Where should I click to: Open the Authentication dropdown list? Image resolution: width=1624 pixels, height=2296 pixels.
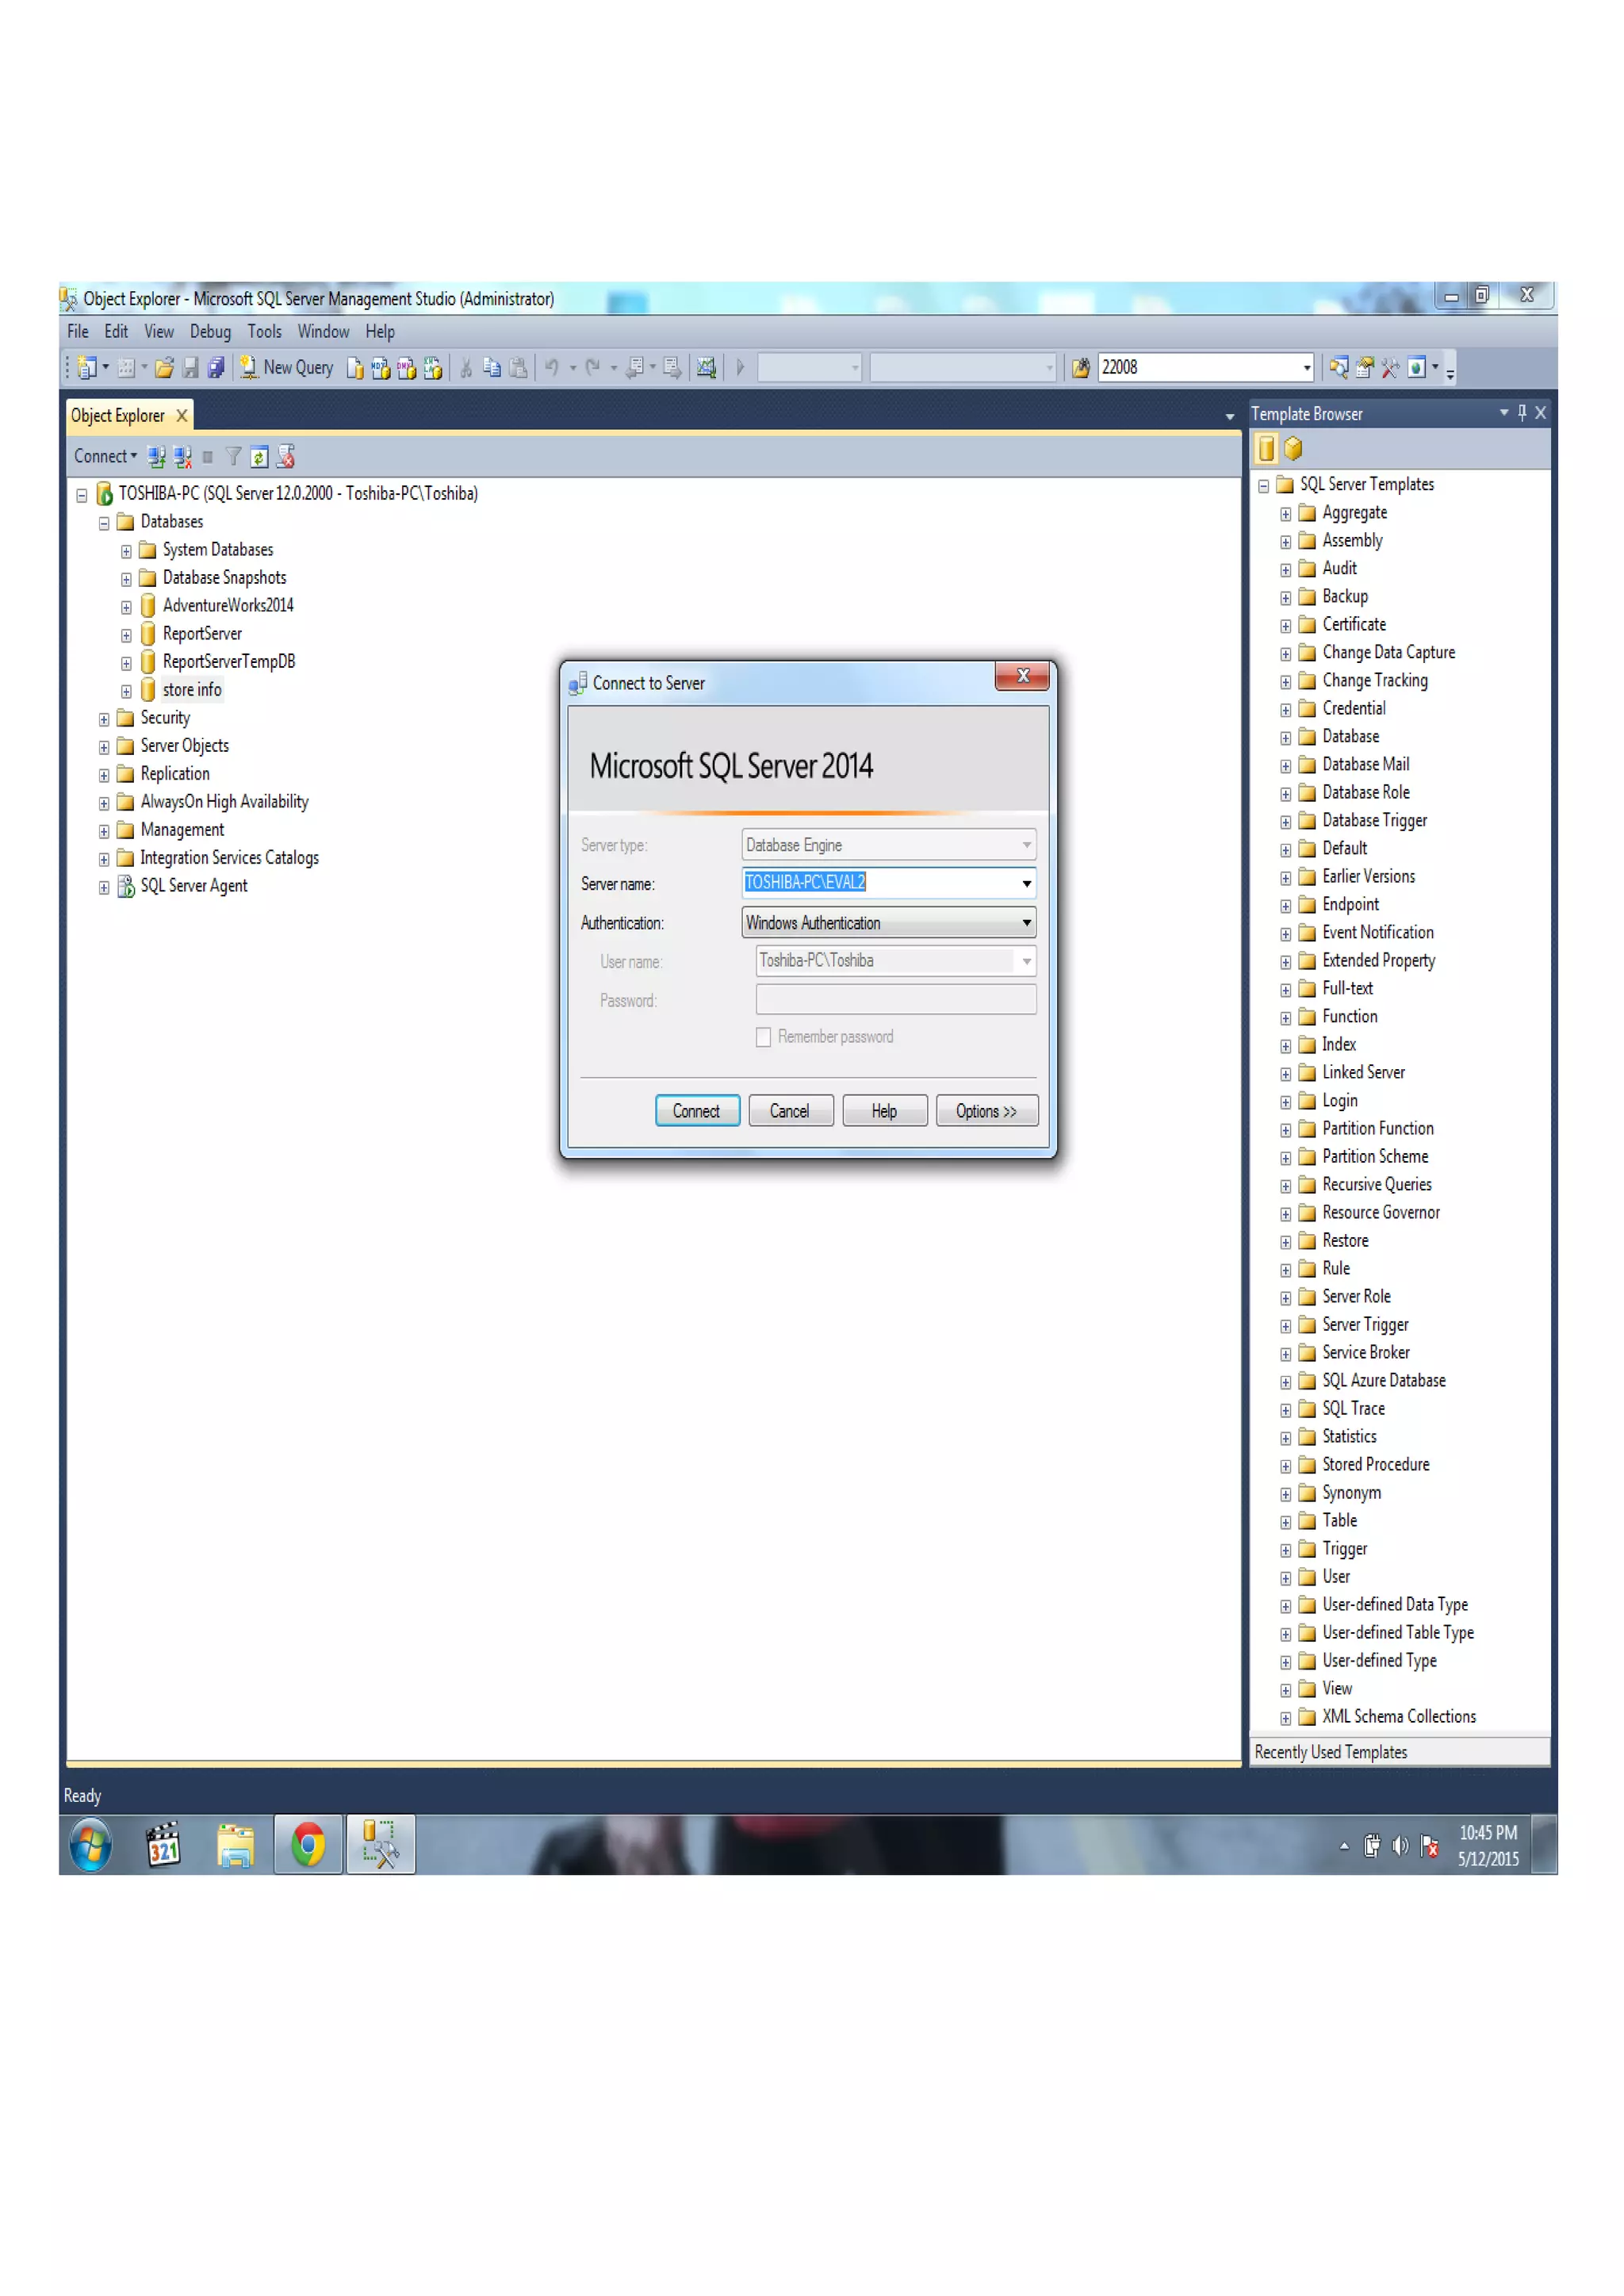point(1026,922)
